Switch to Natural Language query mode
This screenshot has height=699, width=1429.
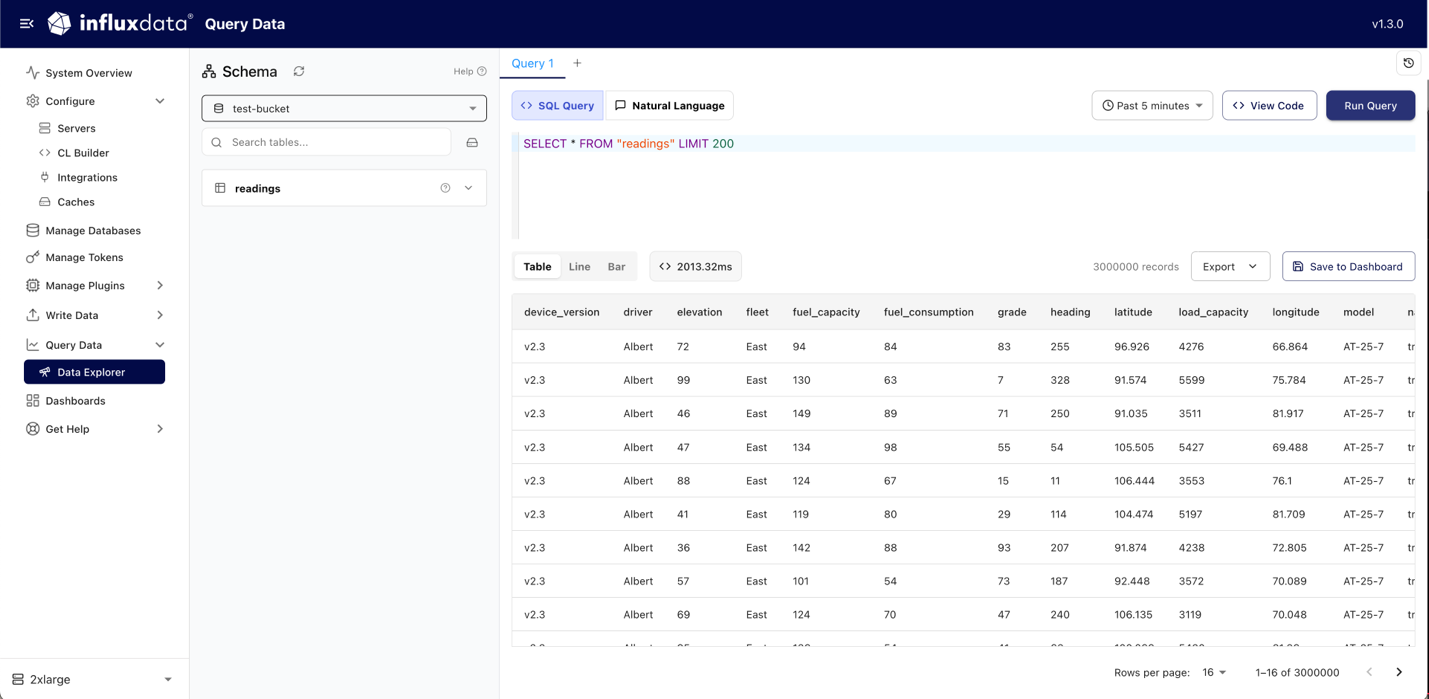669,106
